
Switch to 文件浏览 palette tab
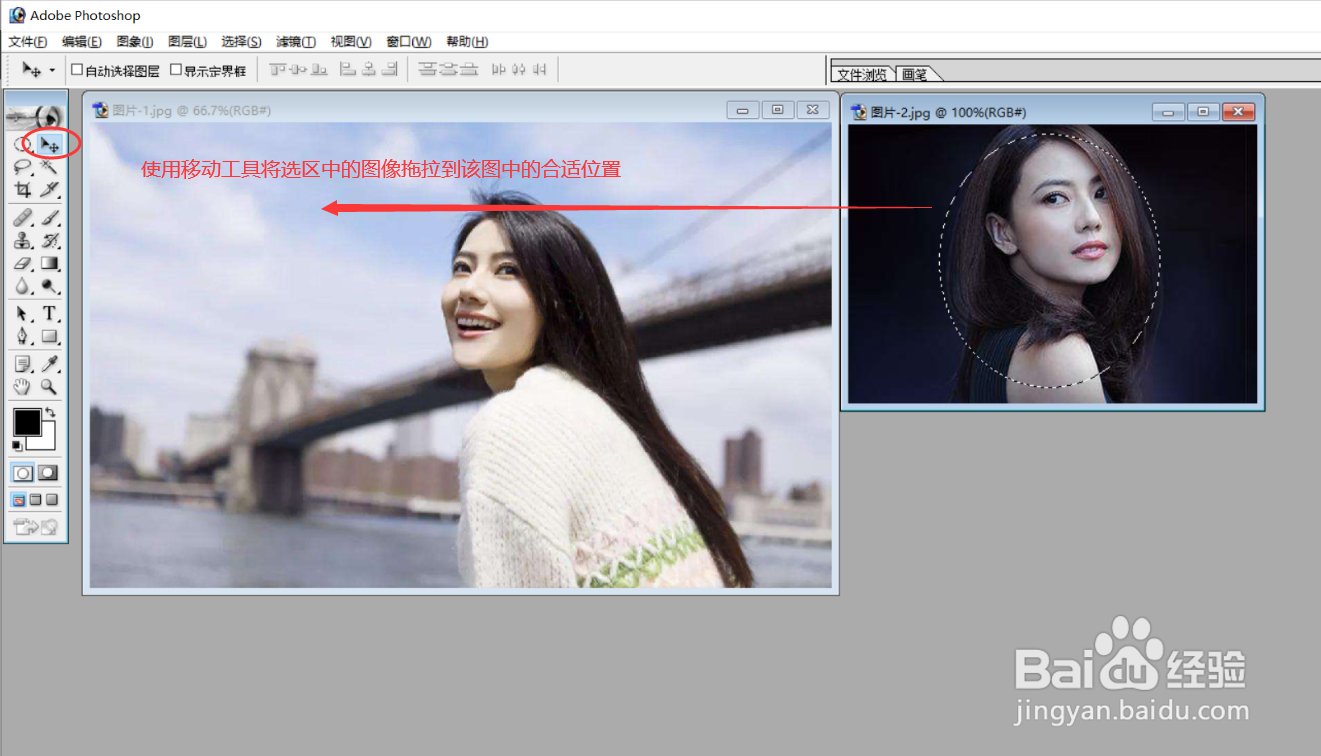tap(862, 74)
